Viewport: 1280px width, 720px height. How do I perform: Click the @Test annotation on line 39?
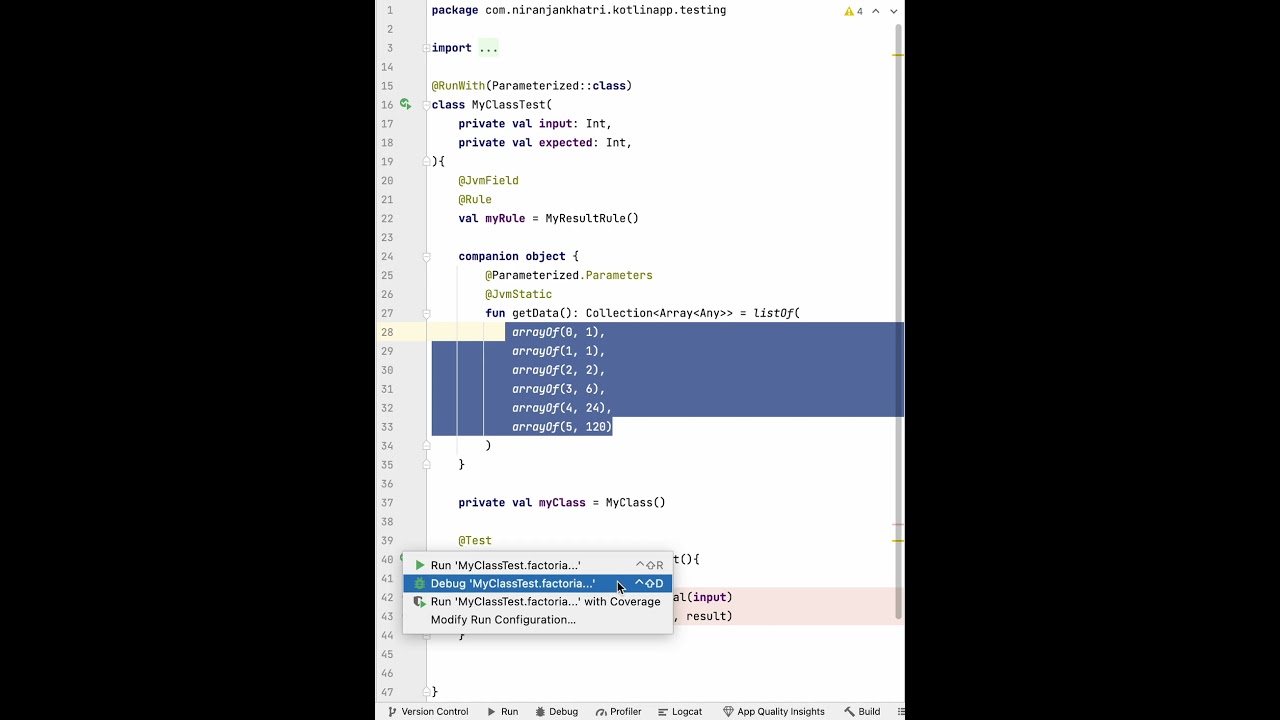[475, 541]
